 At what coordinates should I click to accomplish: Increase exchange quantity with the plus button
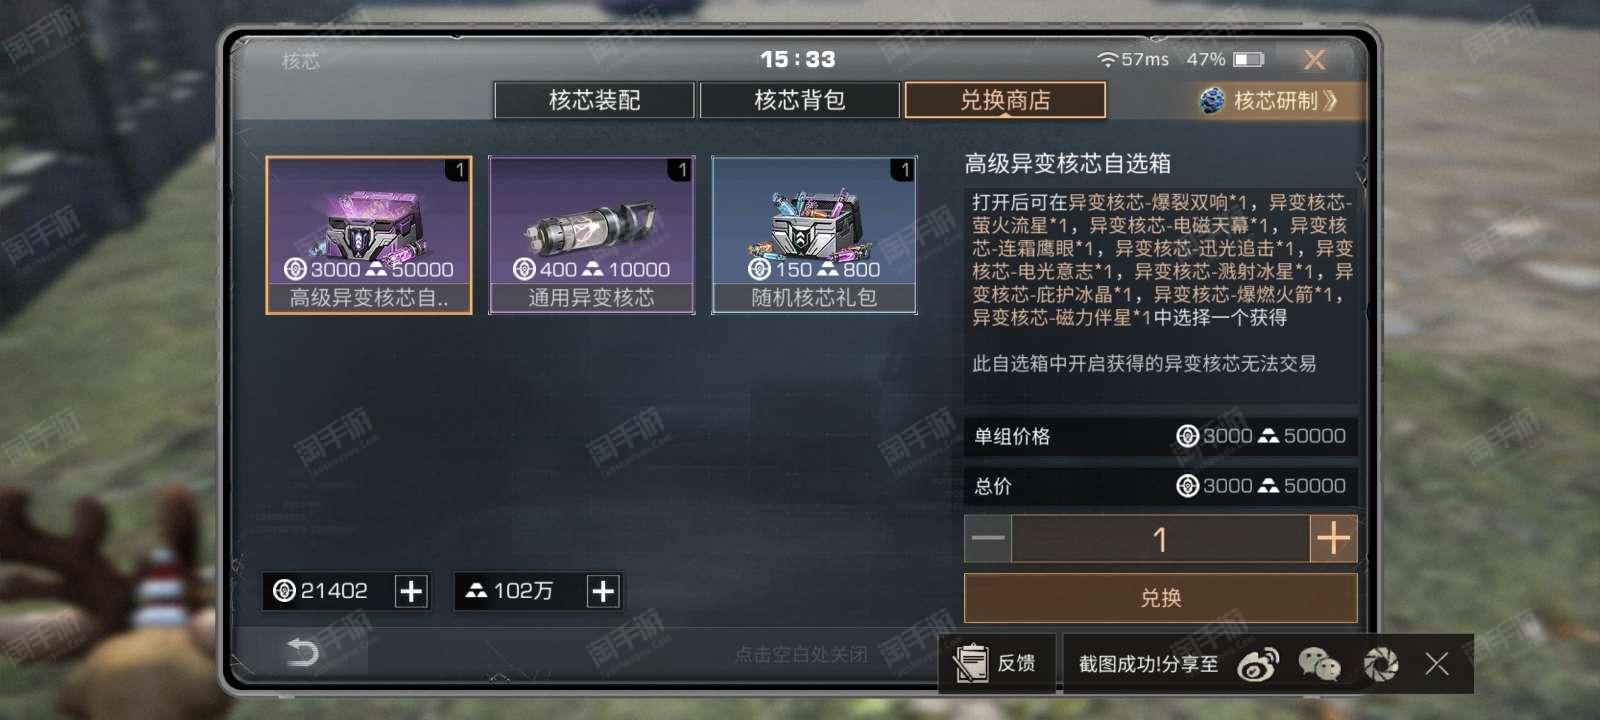pyautogui.click(x=1333, y=539)
